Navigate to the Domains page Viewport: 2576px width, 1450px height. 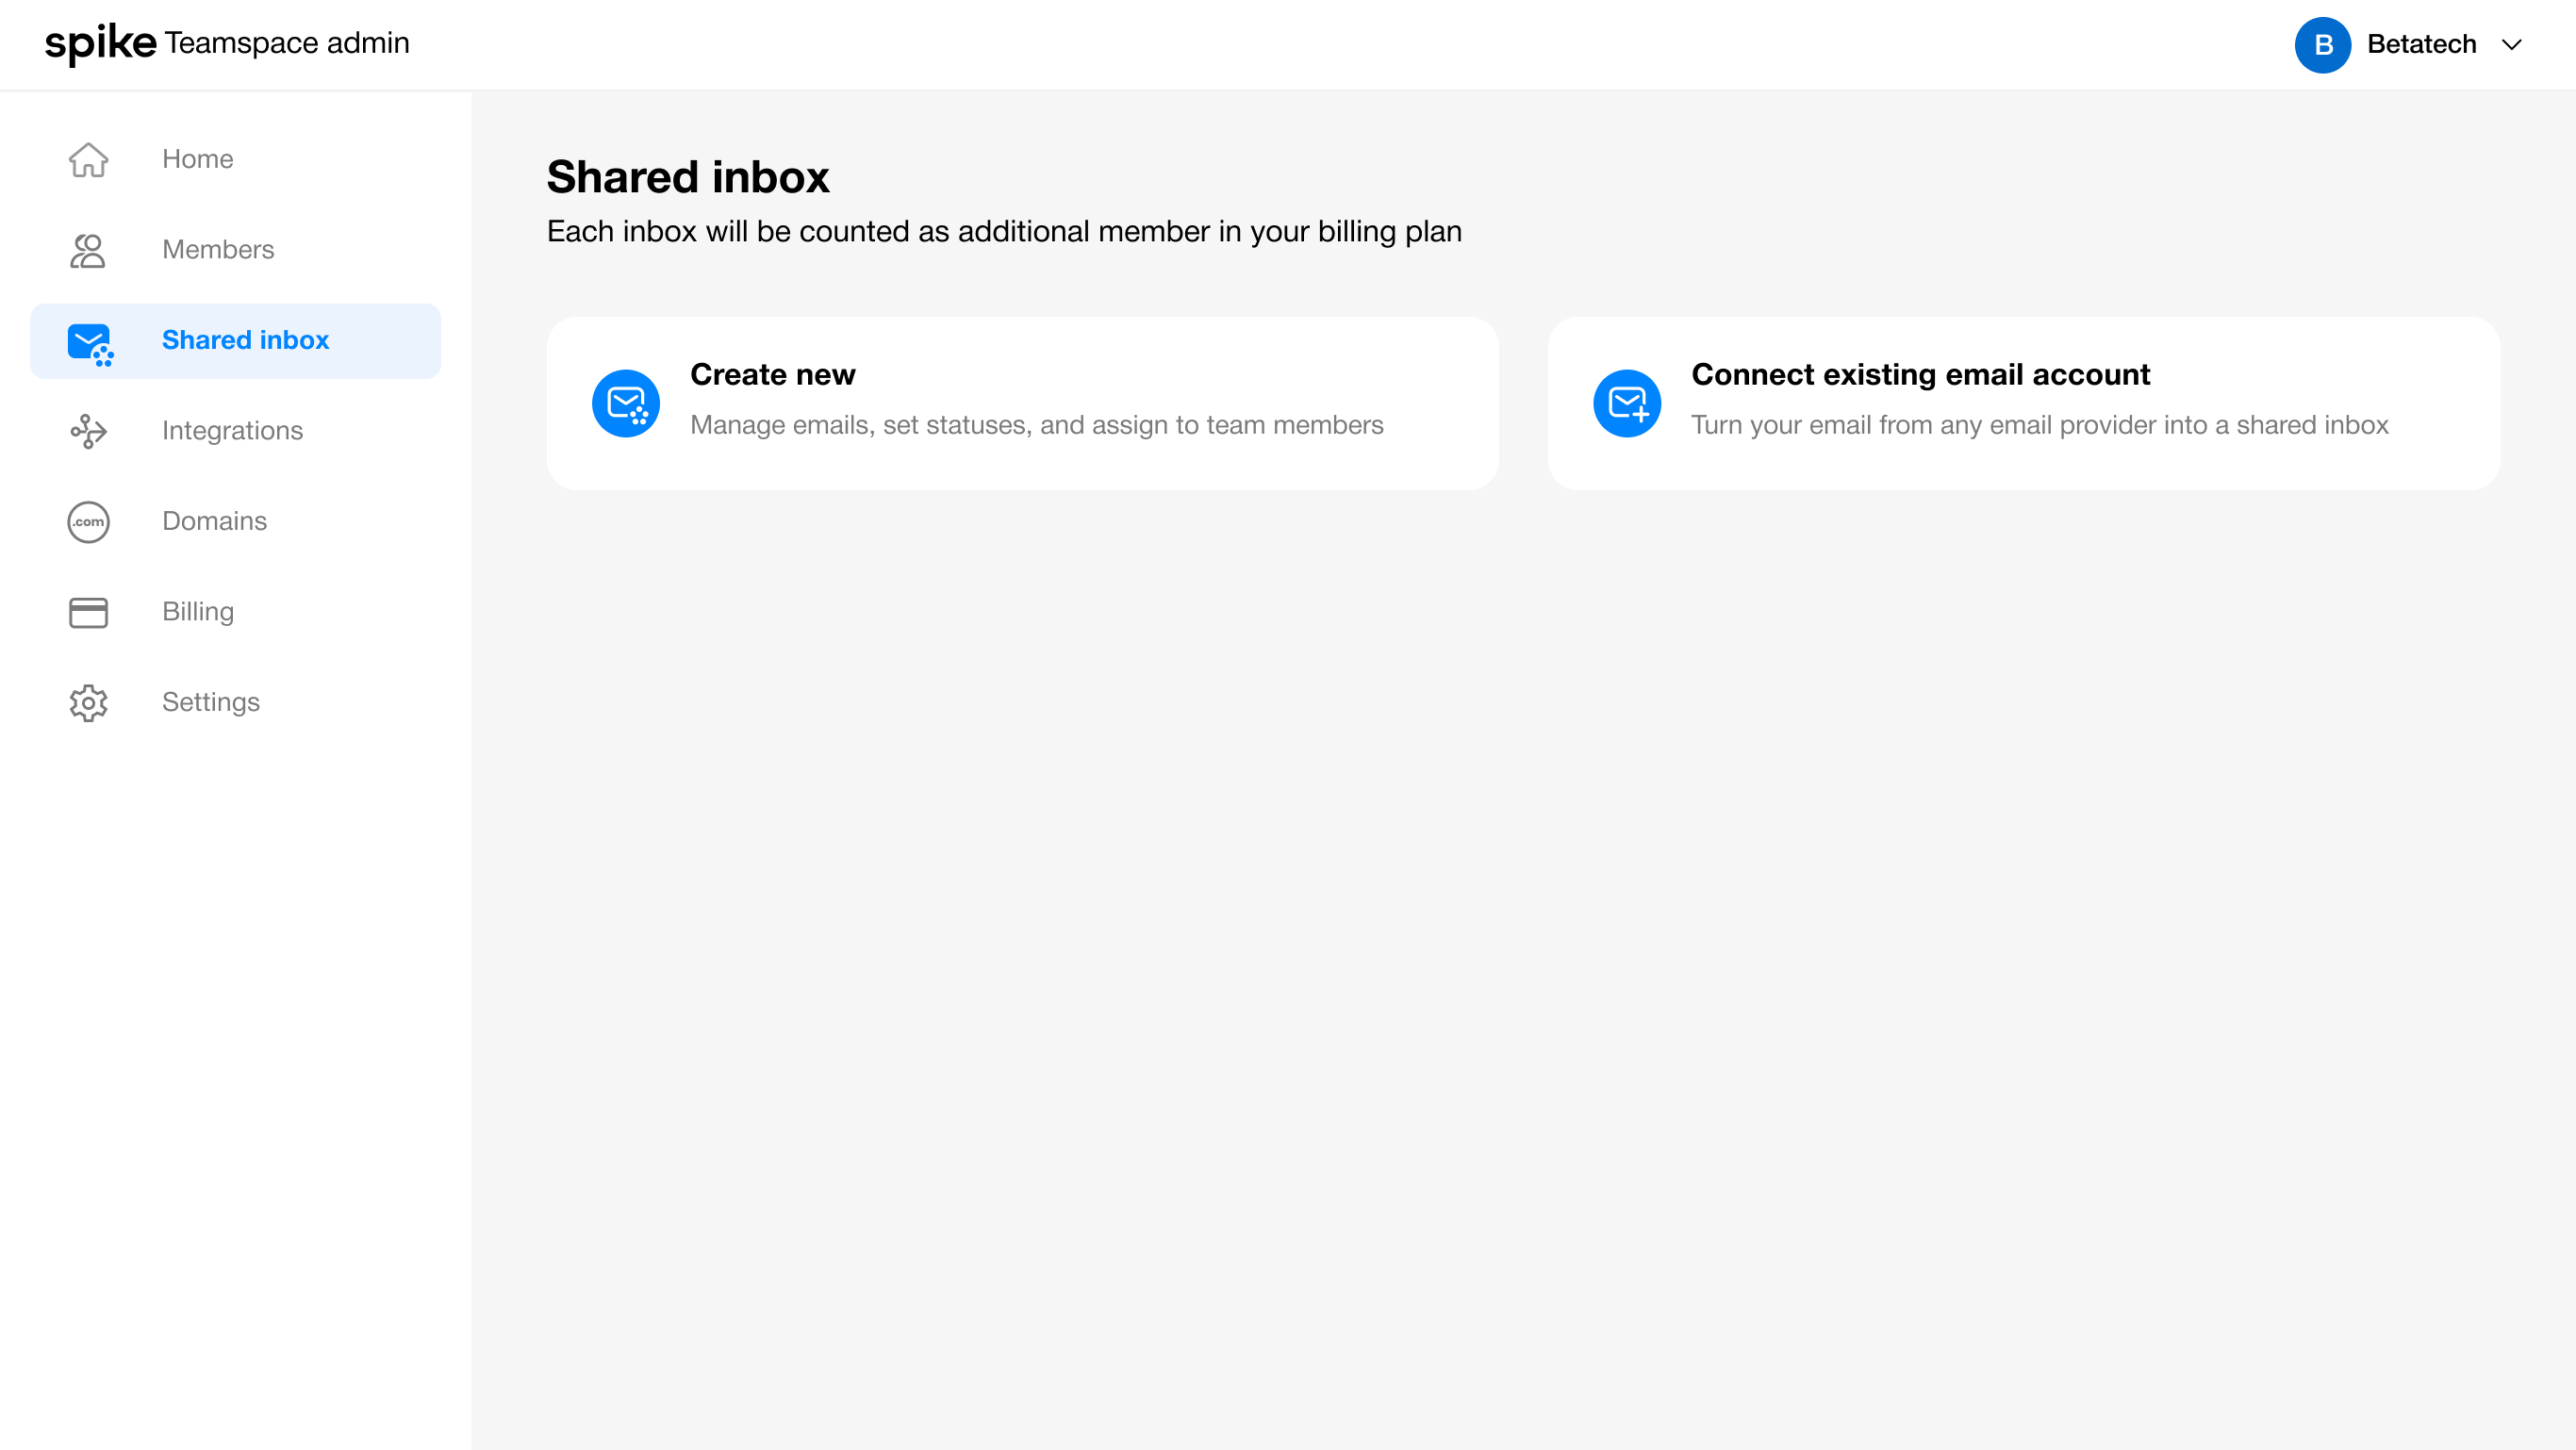214,522
